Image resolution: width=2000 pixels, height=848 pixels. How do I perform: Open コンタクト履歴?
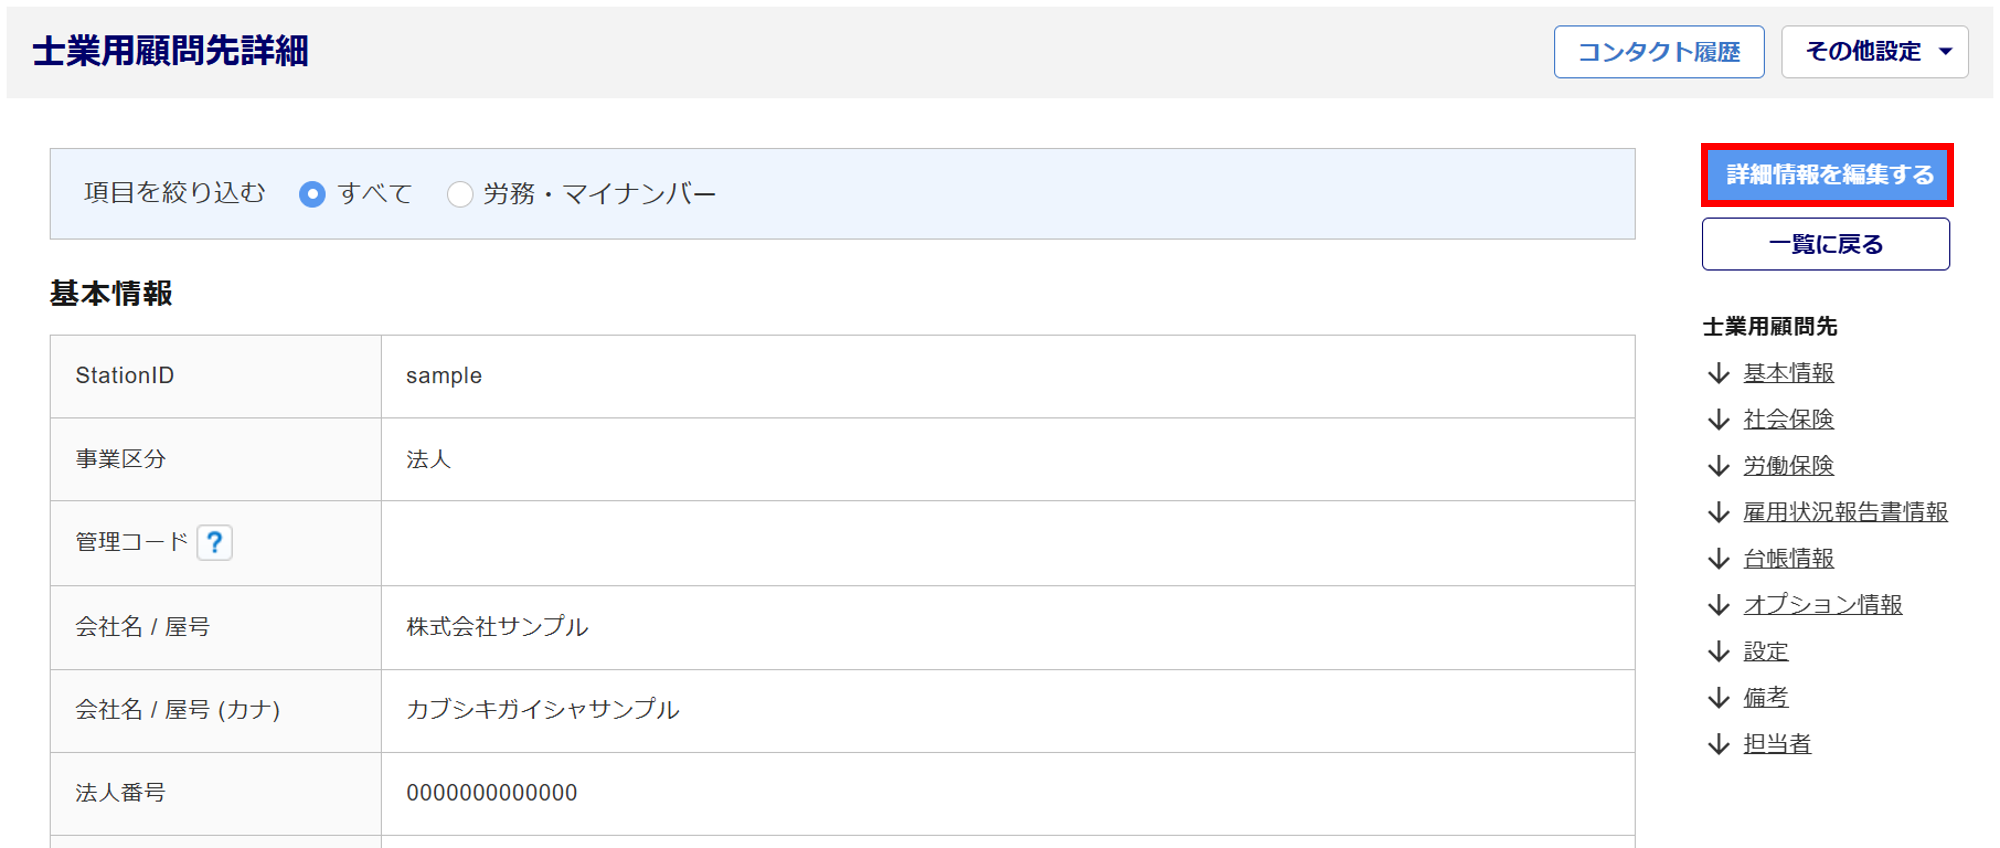click(1658, 52)
